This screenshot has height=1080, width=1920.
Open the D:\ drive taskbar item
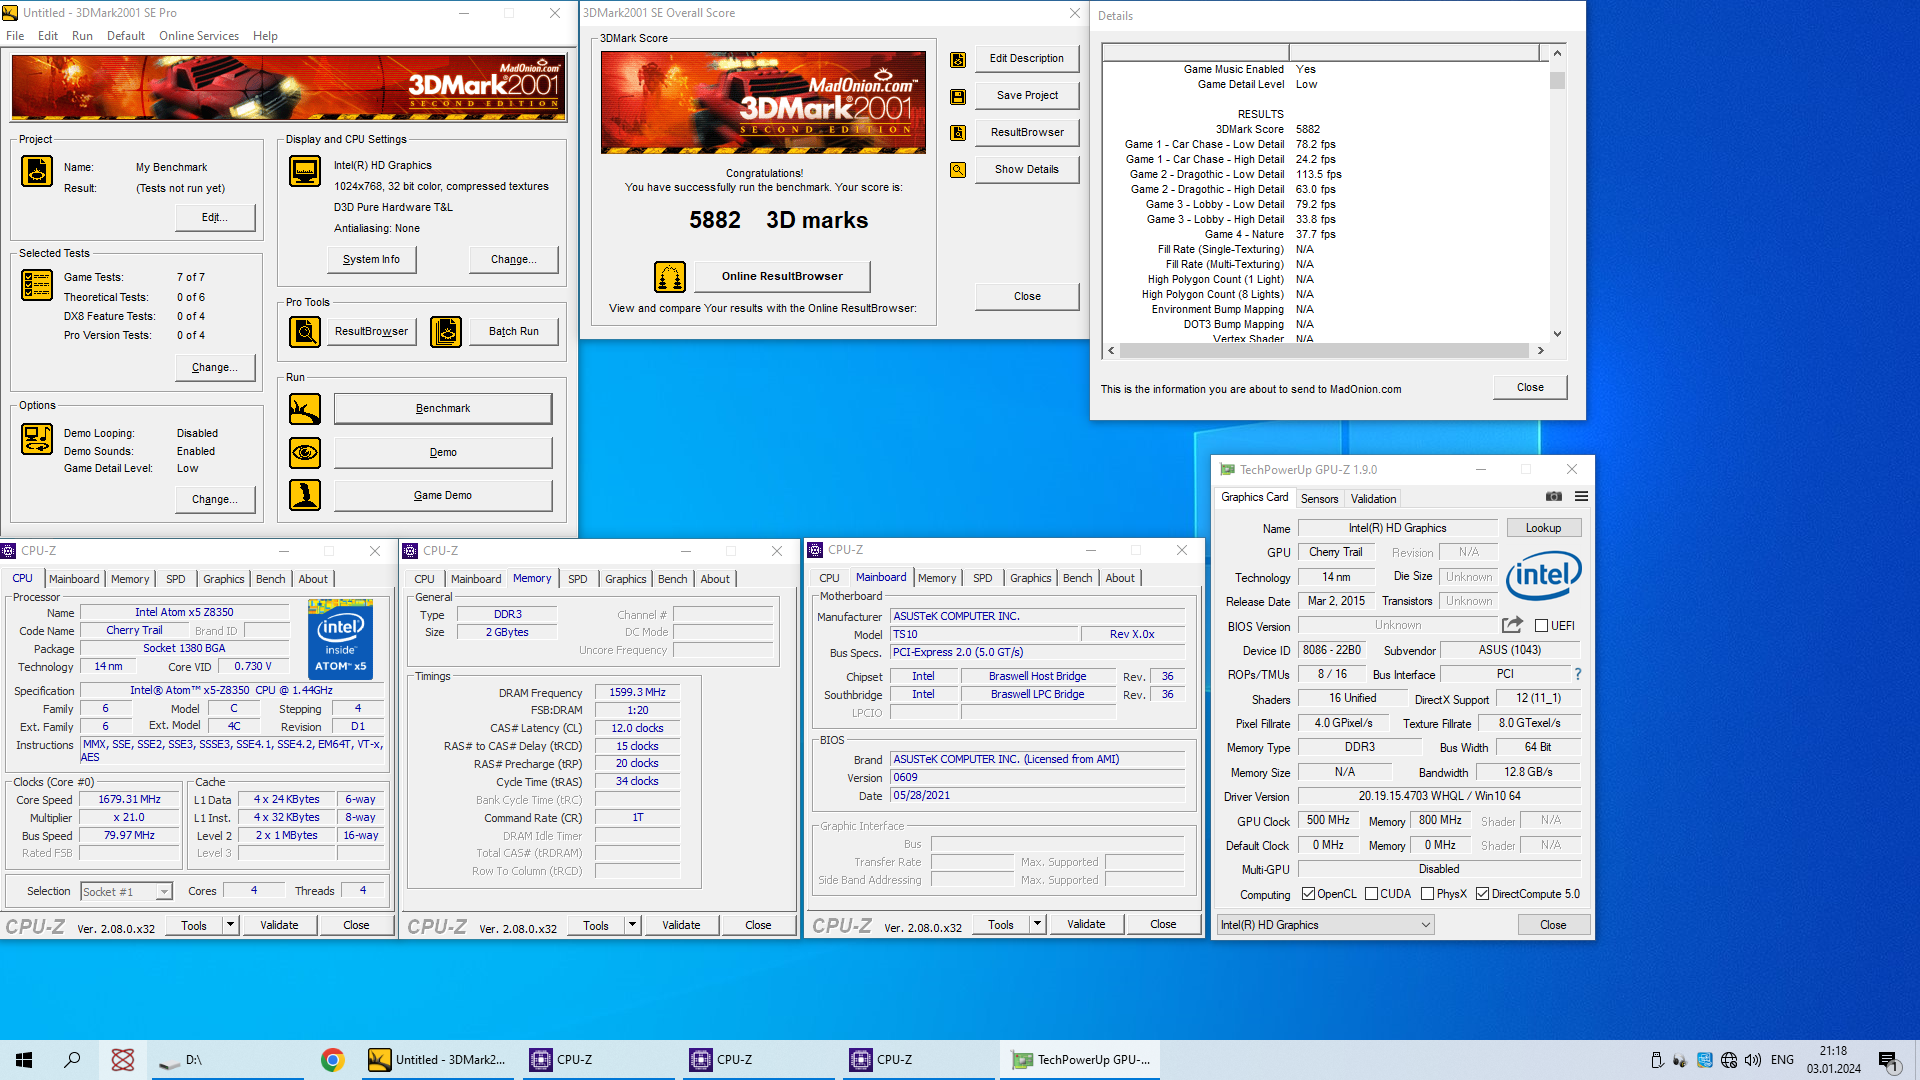point(227,1060)
